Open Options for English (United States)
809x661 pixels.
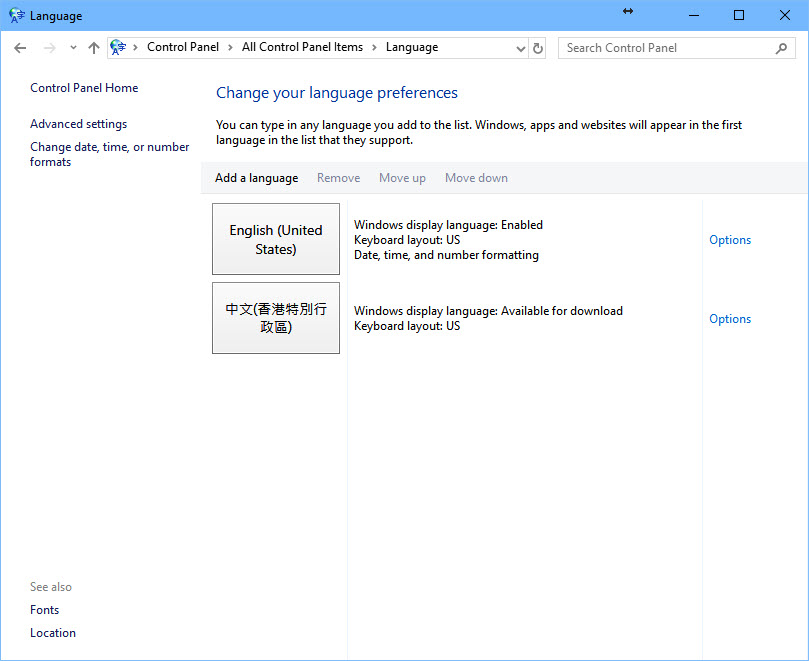[730, 240]
